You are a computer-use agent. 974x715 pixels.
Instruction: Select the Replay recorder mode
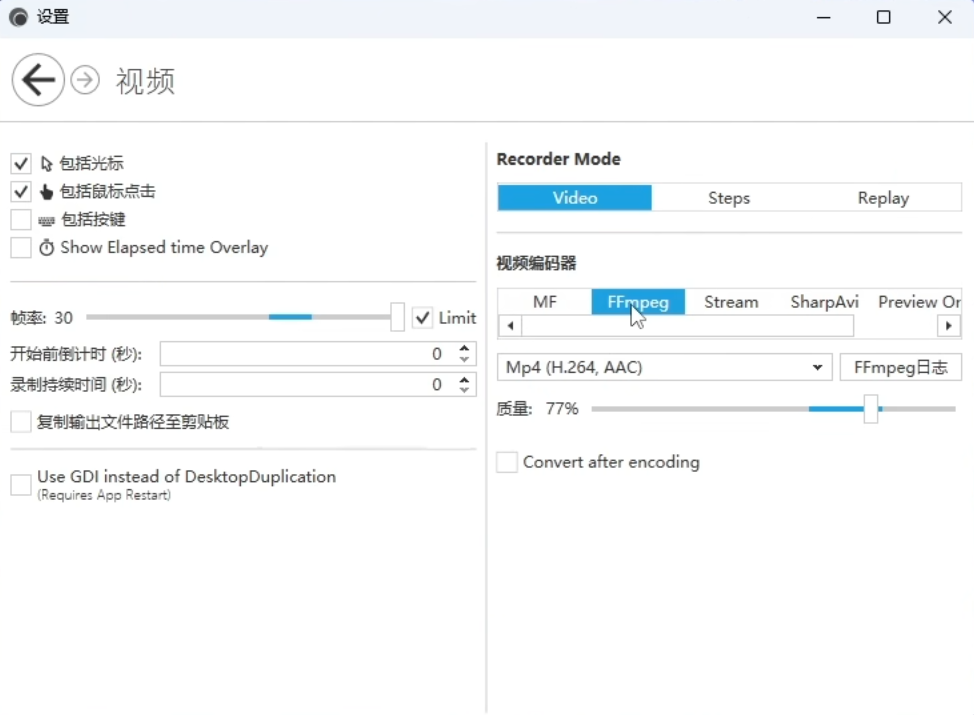[883, 198]
